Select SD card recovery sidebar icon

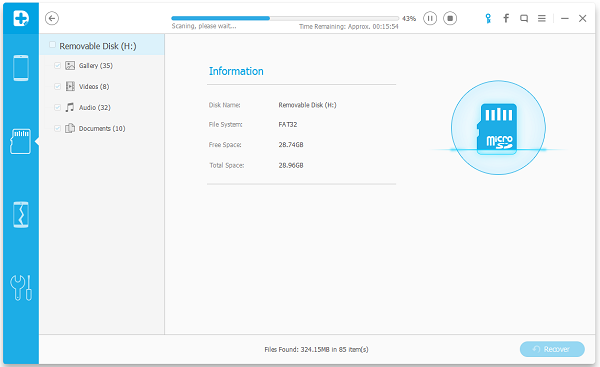(20, 141)
